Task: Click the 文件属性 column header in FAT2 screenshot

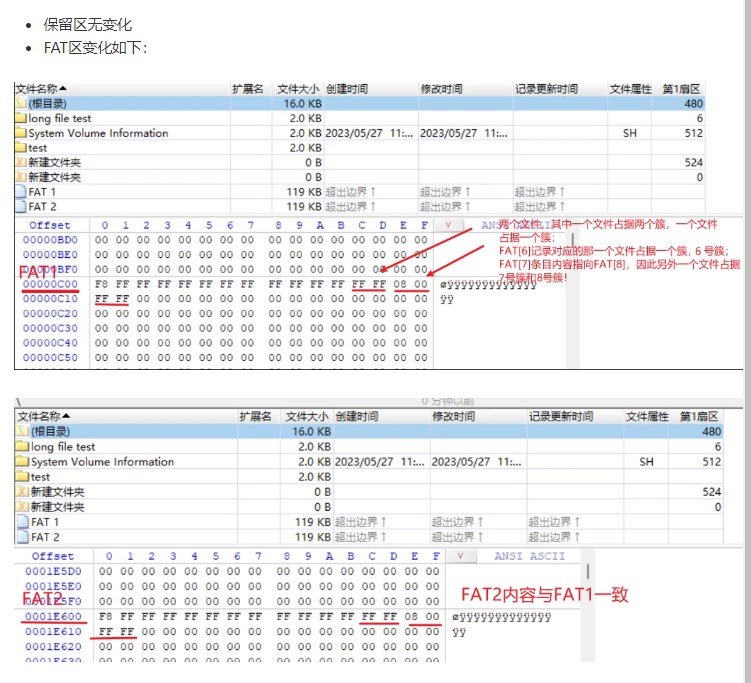Action: (647, 416)
